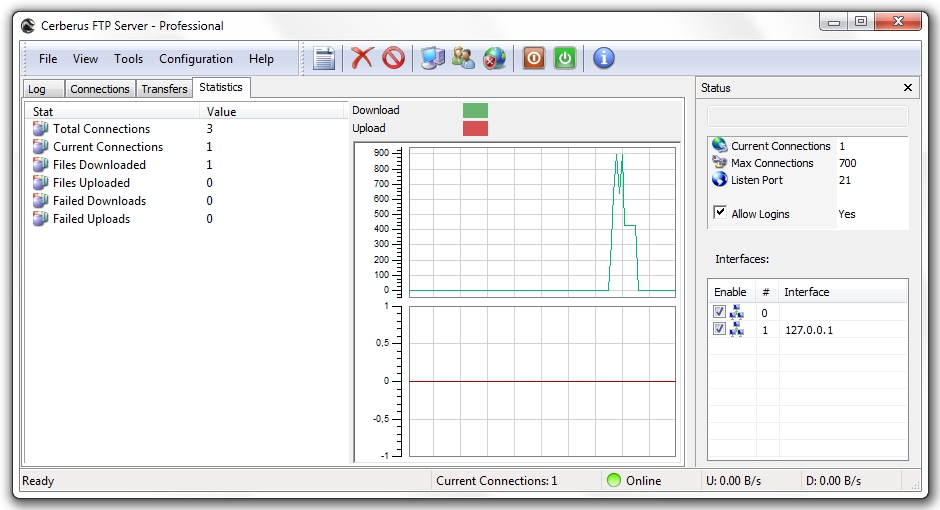Click the globe with red shield icon
This screenshot has height=510, width=940.
495,58
